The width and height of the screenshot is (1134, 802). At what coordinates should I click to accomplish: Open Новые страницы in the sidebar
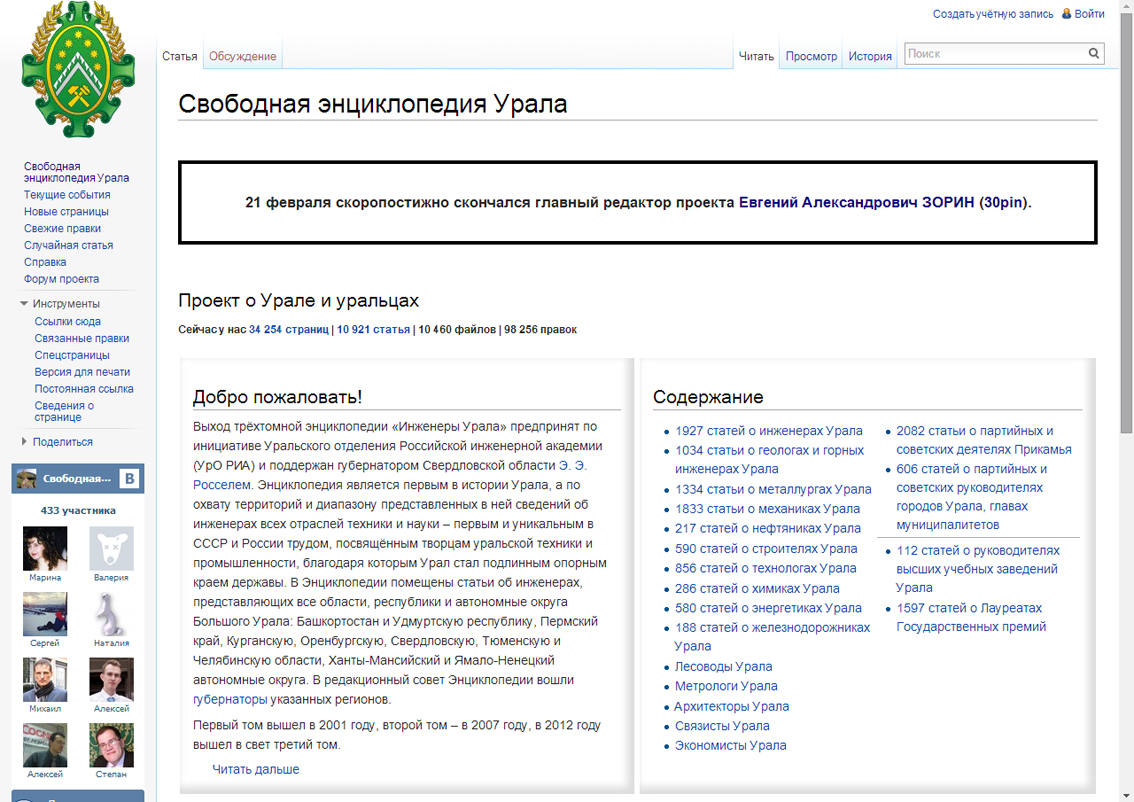tap(66, 211)
